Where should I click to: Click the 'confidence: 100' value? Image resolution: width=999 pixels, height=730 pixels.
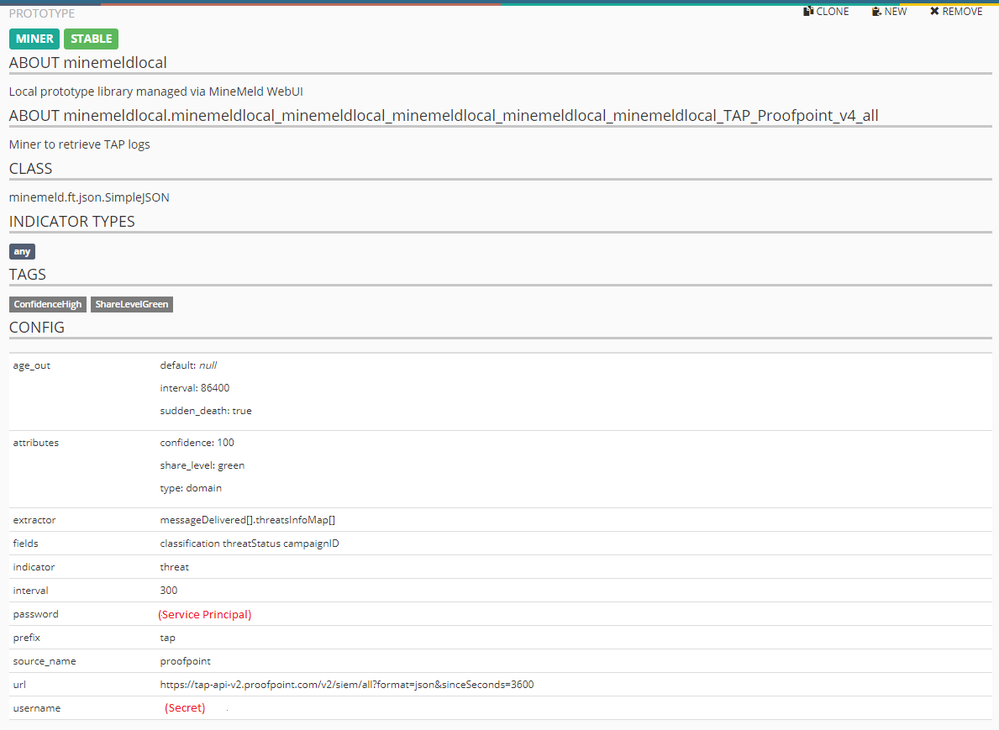click(x=197, y=443)
